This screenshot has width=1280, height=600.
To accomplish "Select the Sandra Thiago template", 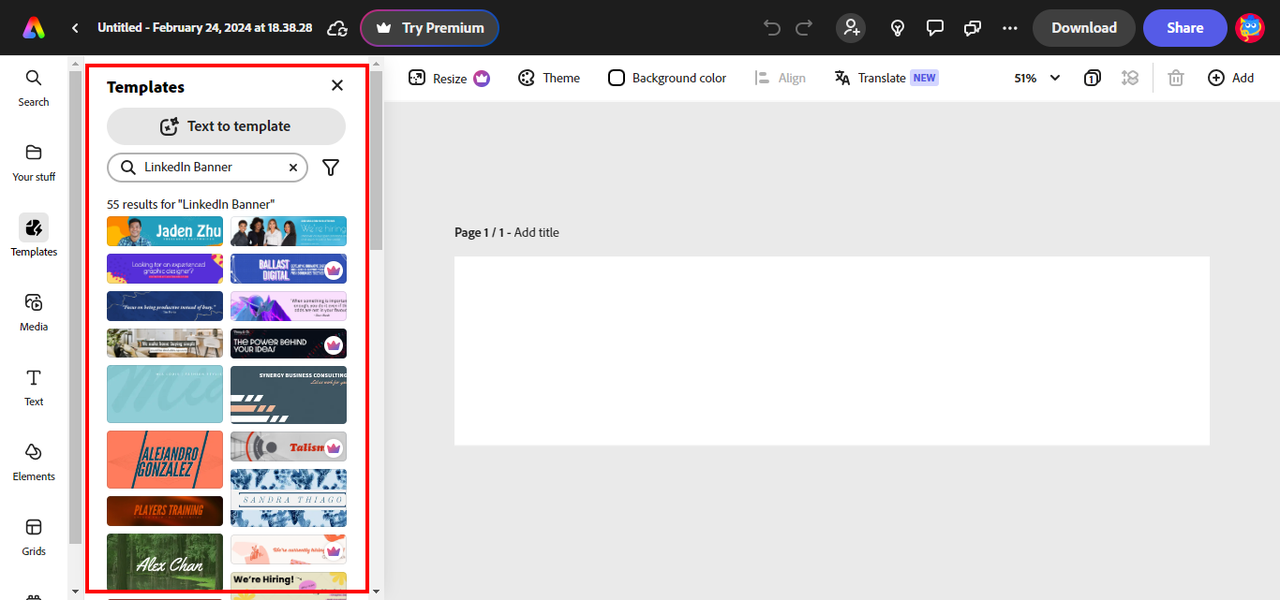I will 289,498.
